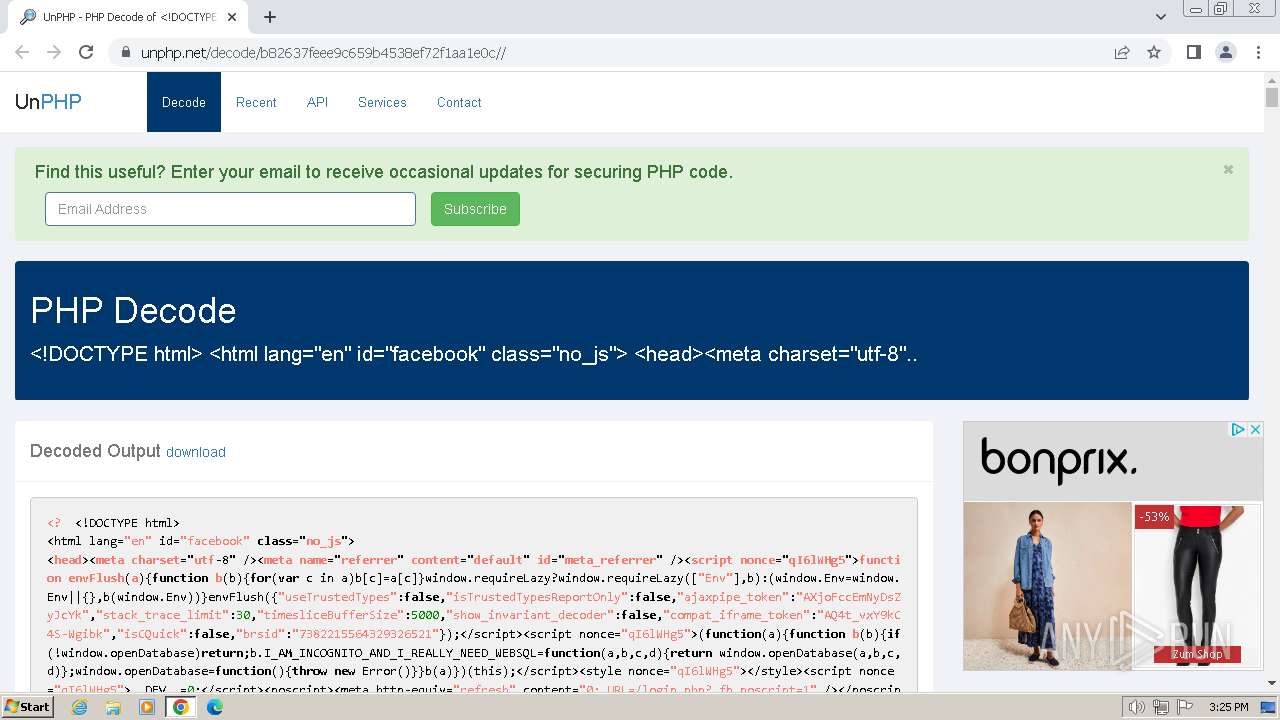Open the Contact nav item
The image size is (1280, 720).
(x=459, y=102)
